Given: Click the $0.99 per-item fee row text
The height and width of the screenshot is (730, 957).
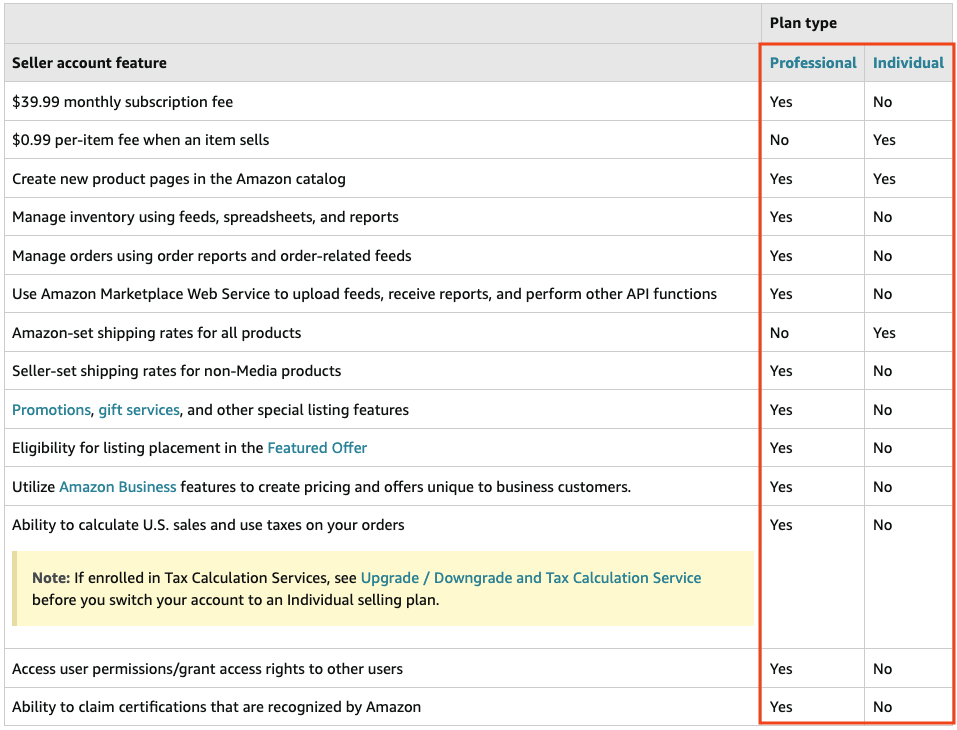Looking at the screenshot, I should [140, 140].
